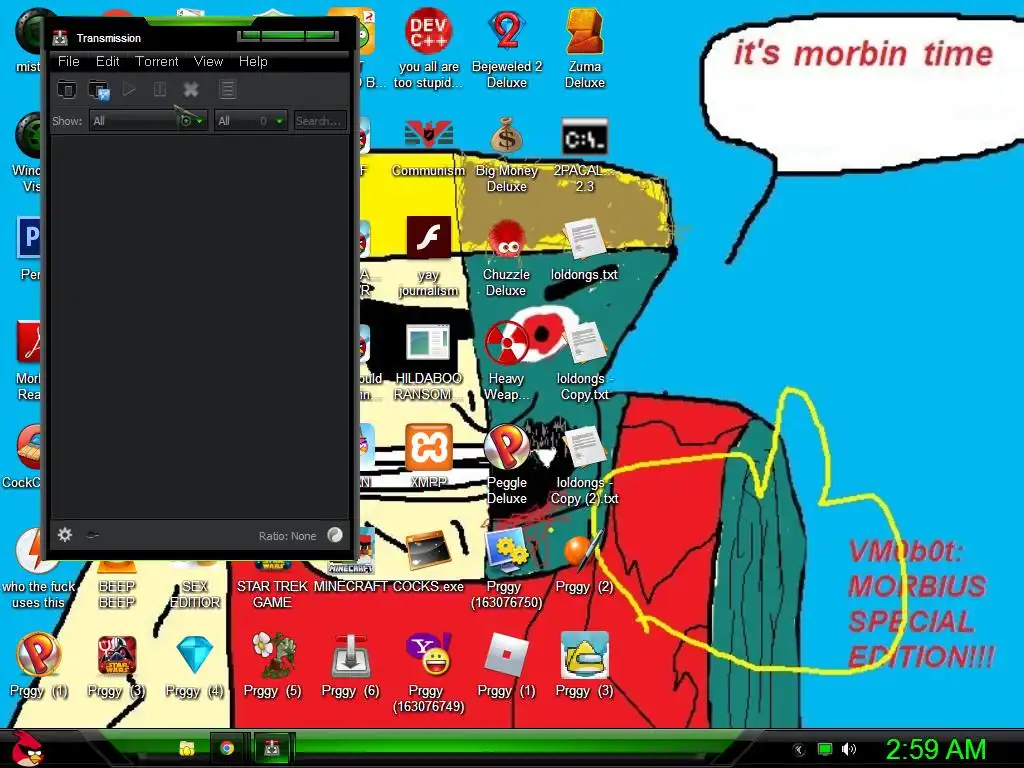Open loldongs - Copy.txt file

point(584,362)
